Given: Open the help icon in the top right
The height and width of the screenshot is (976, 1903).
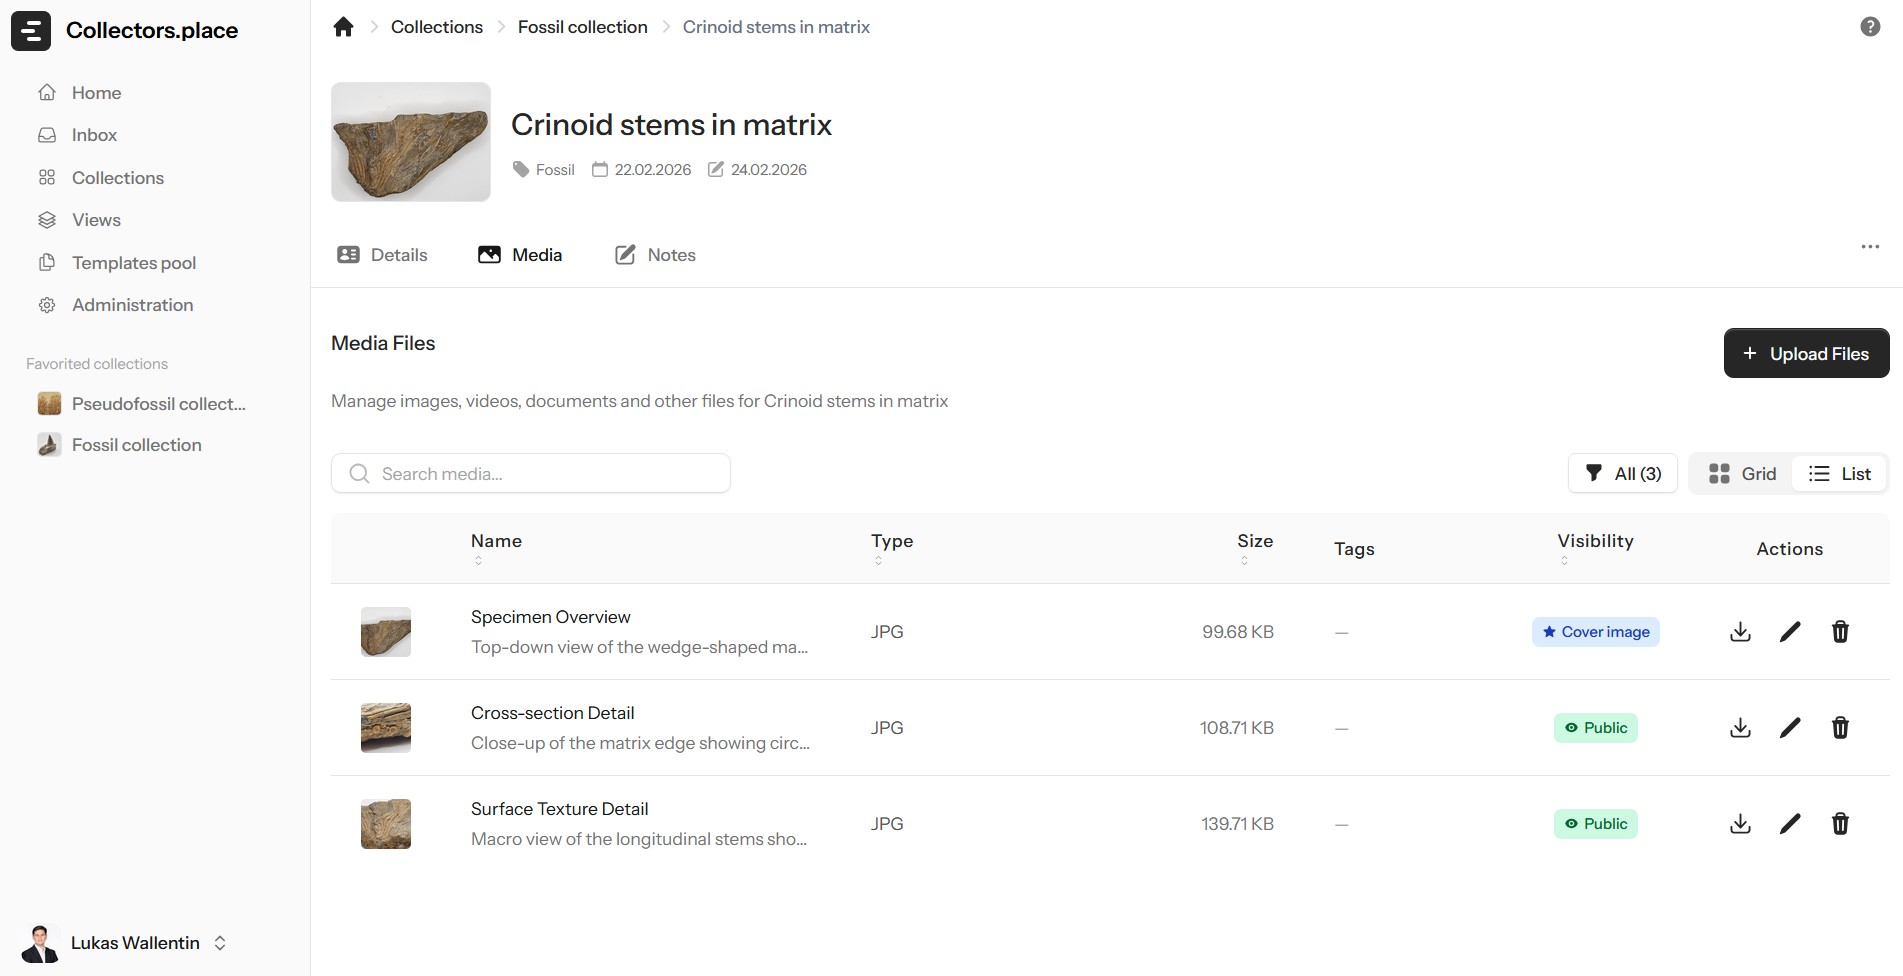Looking at the screenshot, I should coord(1869,26).
